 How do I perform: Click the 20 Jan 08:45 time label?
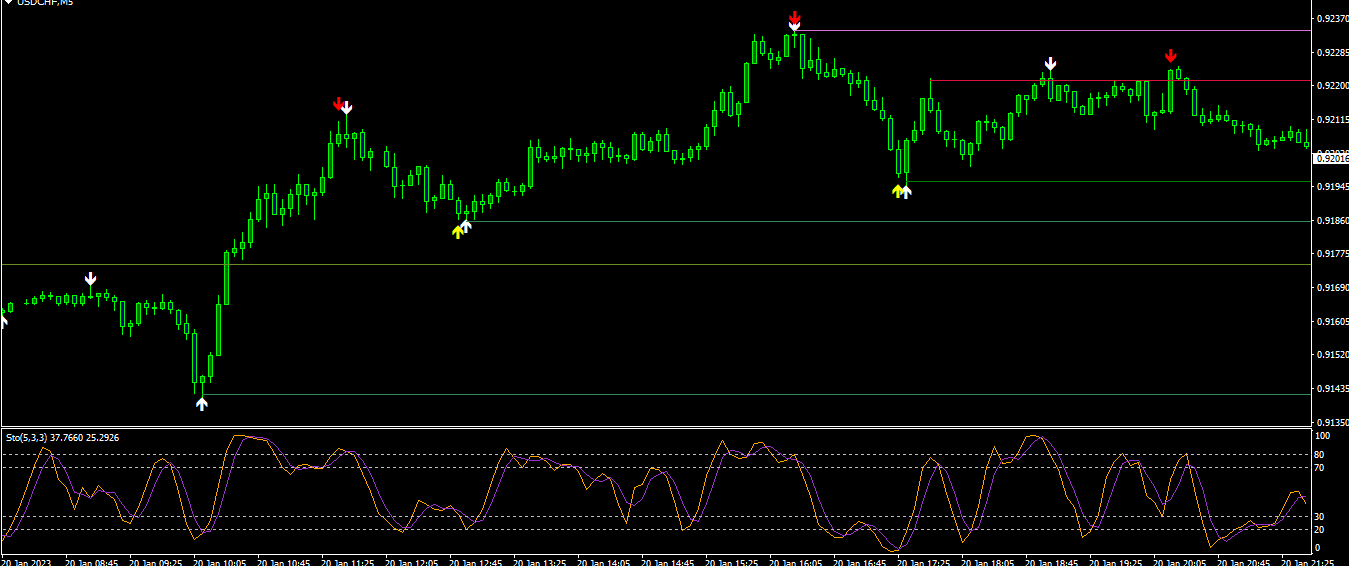93,562
